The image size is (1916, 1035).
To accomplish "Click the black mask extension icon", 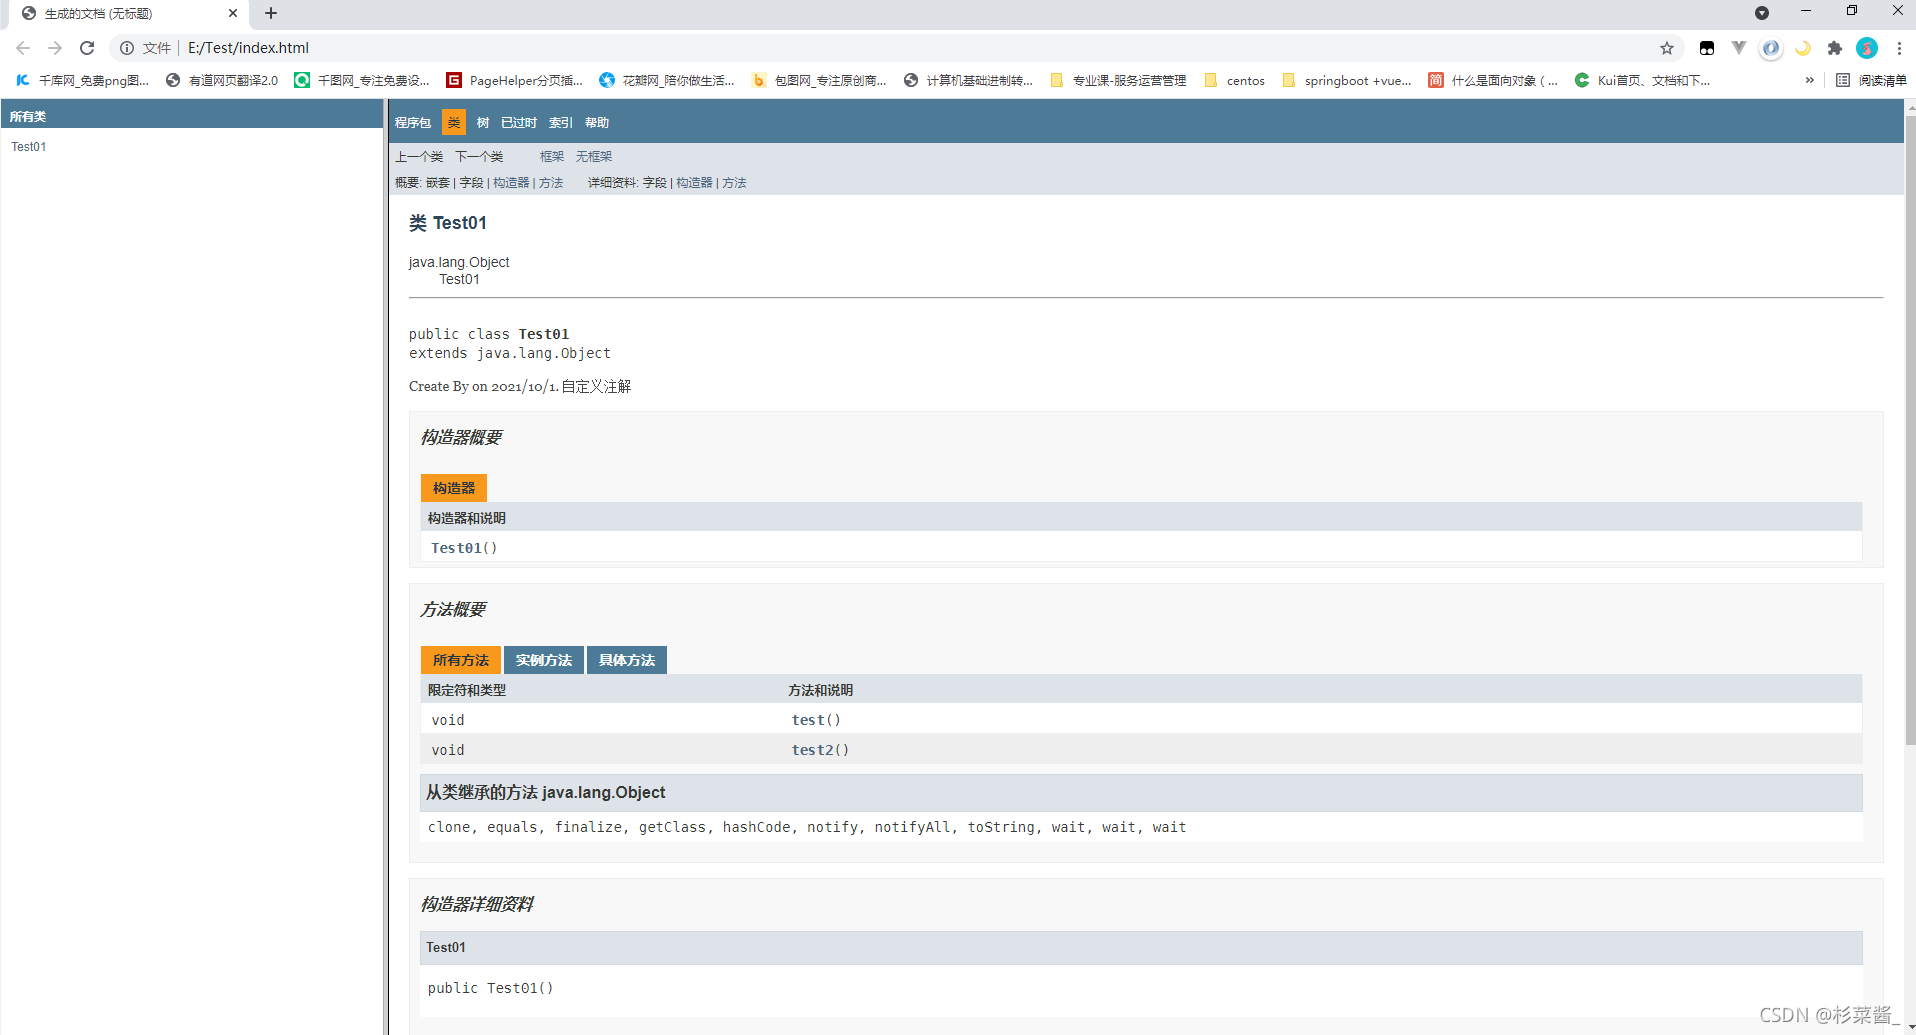I will pos(1707,48).
